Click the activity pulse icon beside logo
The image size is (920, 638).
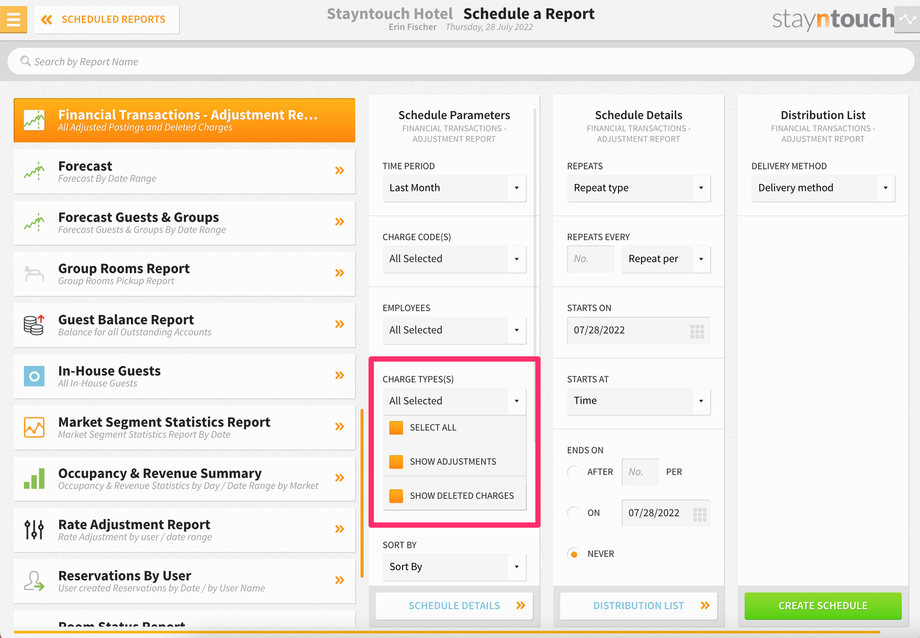click(907, 19)
